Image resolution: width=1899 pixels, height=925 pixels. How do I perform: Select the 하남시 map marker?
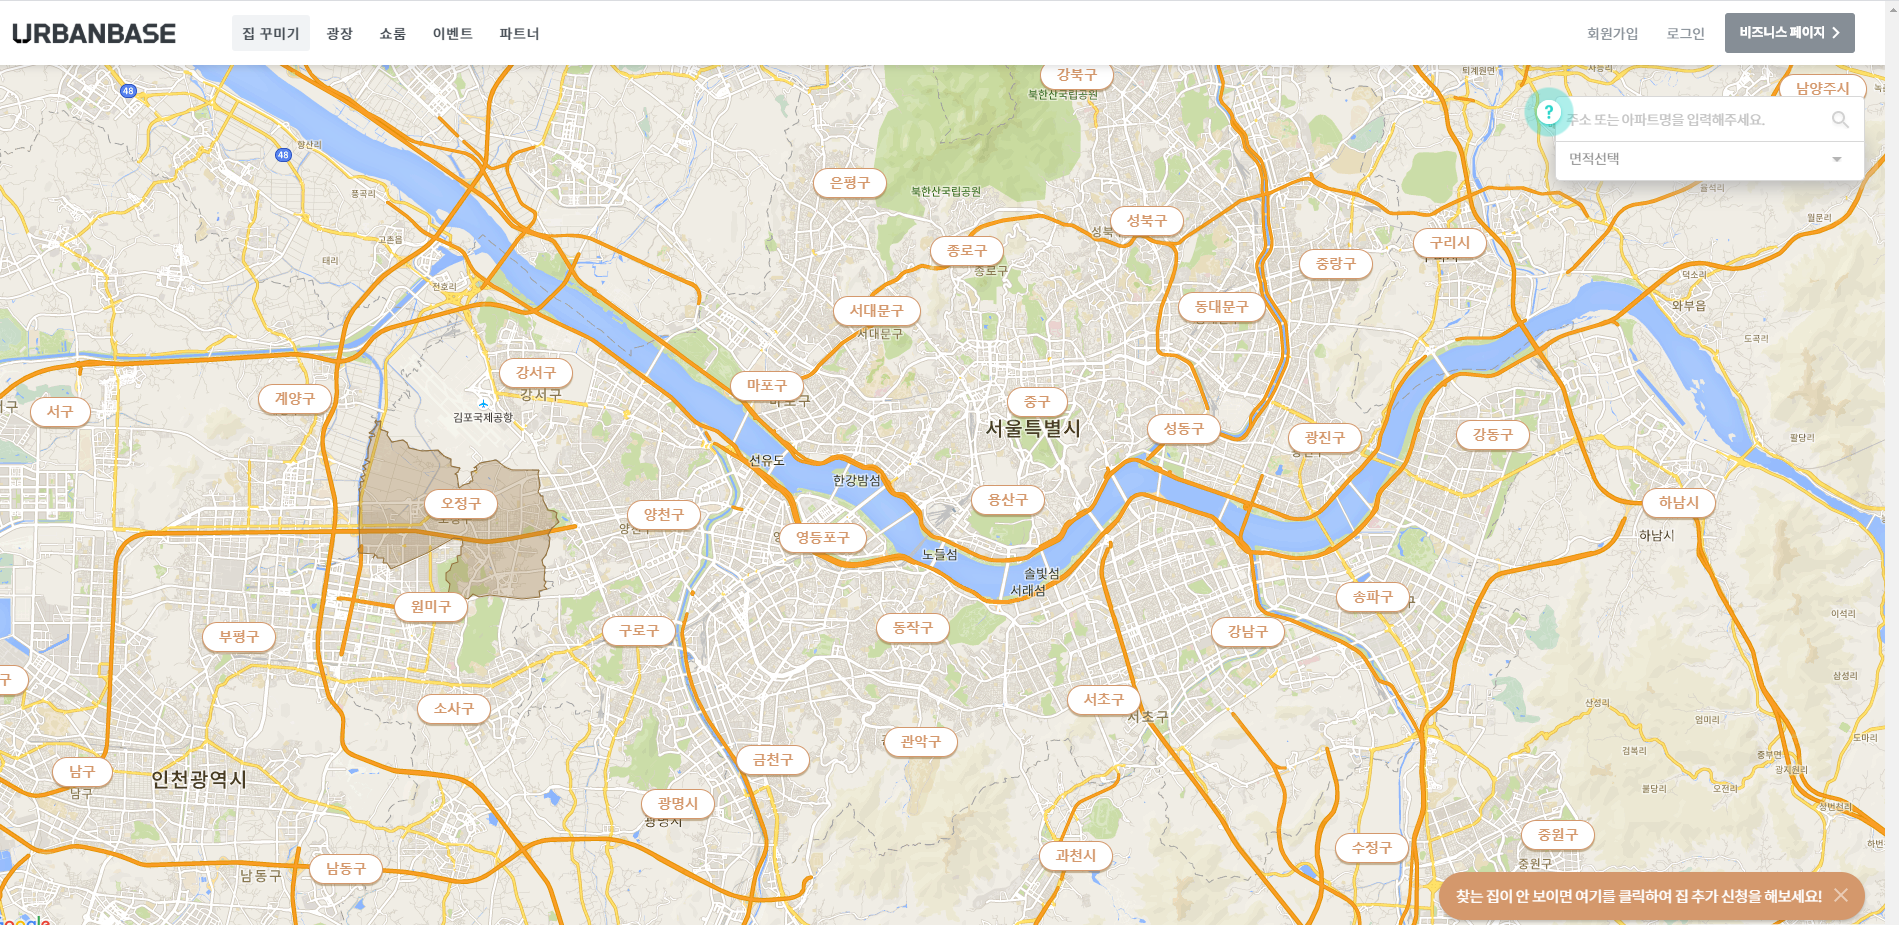click(1679, 503)
